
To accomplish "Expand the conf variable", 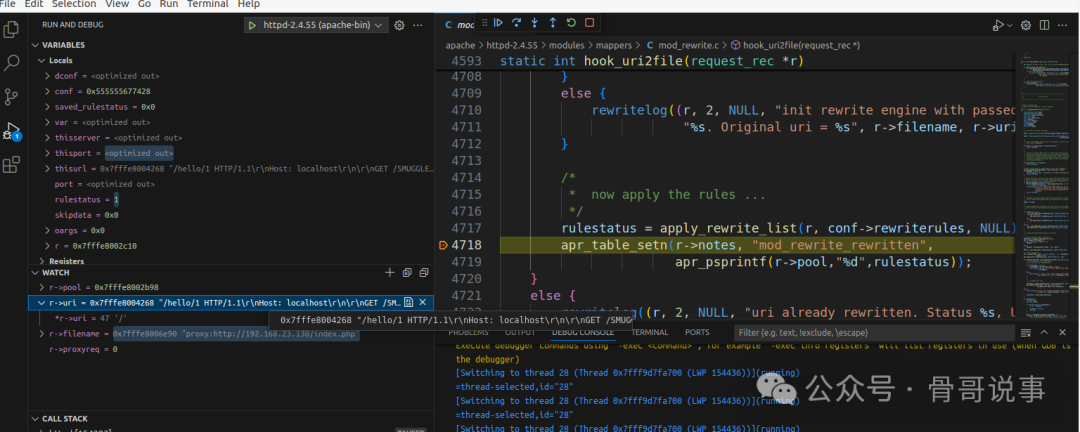I will click(x=48, y=91).
